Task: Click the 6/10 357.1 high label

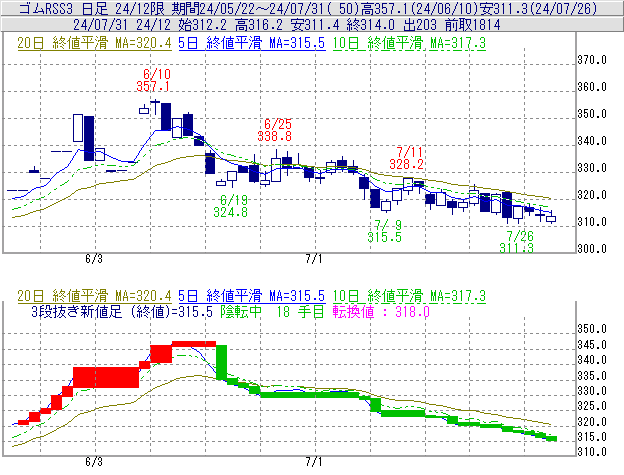Action: click(x=153, y=80)
